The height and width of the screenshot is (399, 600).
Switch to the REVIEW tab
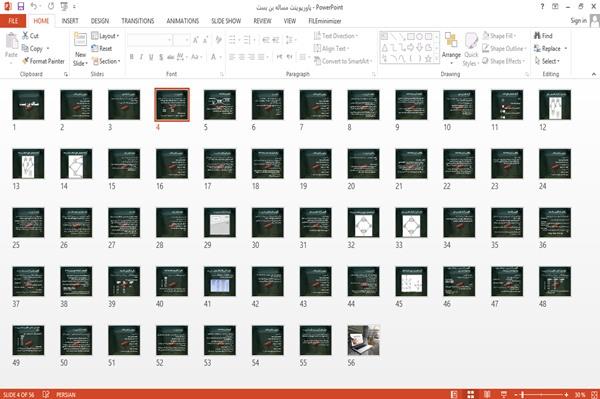pyautogui.click(x=262, y=21)
